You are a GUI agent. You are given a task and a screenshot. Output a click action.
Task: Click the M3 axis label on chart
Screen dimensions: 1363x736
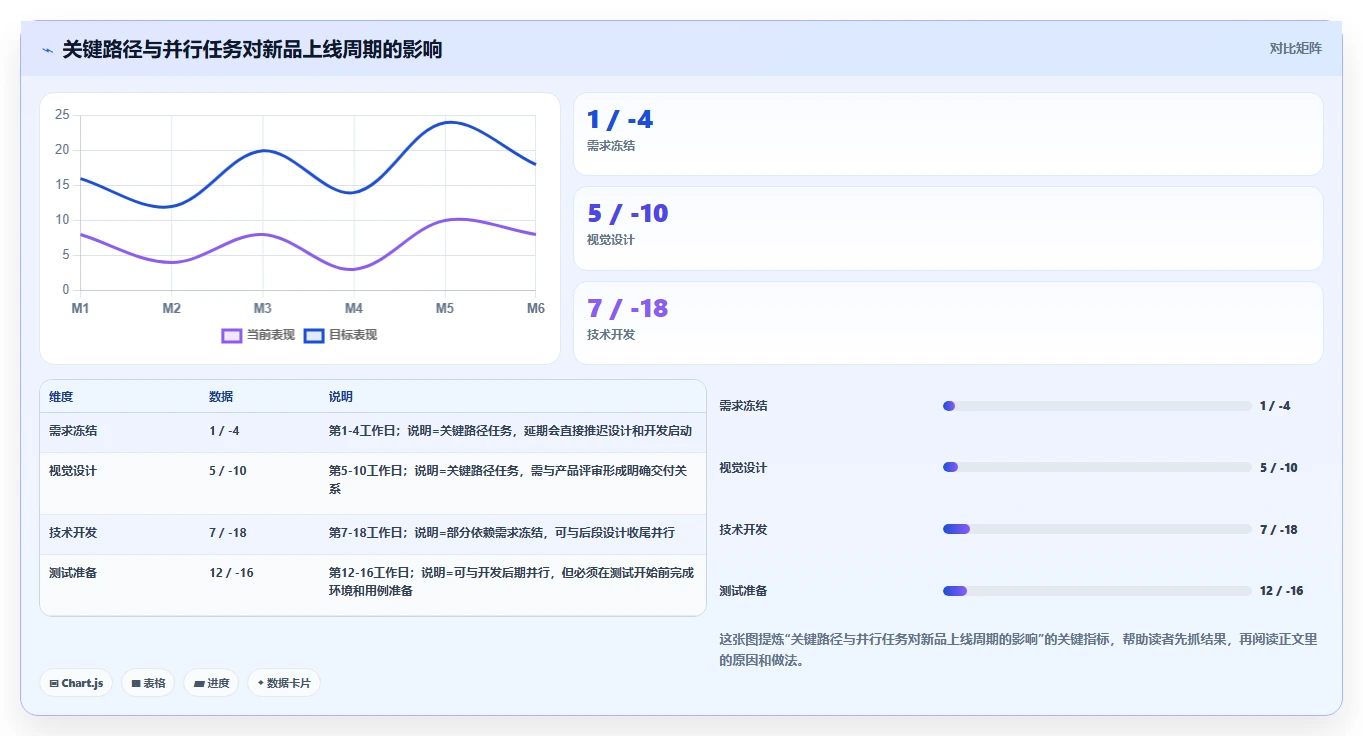[x=262, y=309]
